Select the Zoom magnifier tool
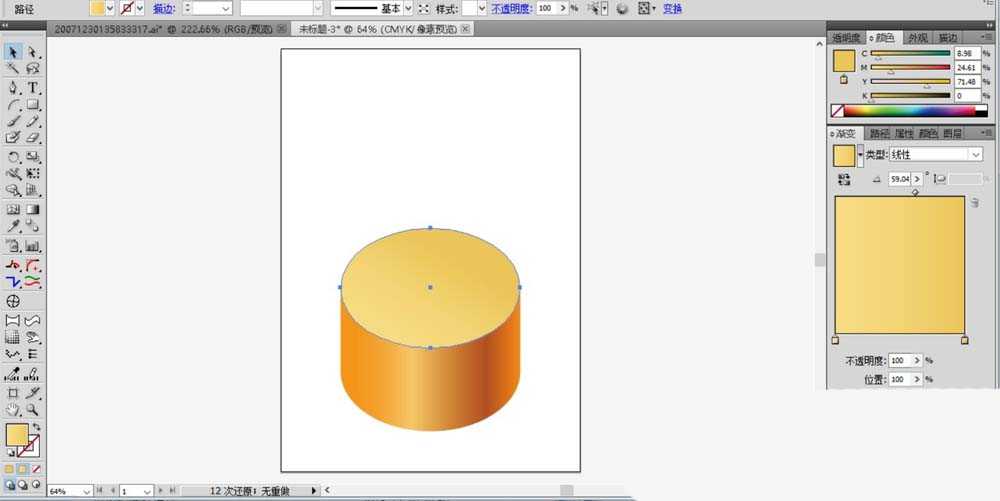 (33, 410)
